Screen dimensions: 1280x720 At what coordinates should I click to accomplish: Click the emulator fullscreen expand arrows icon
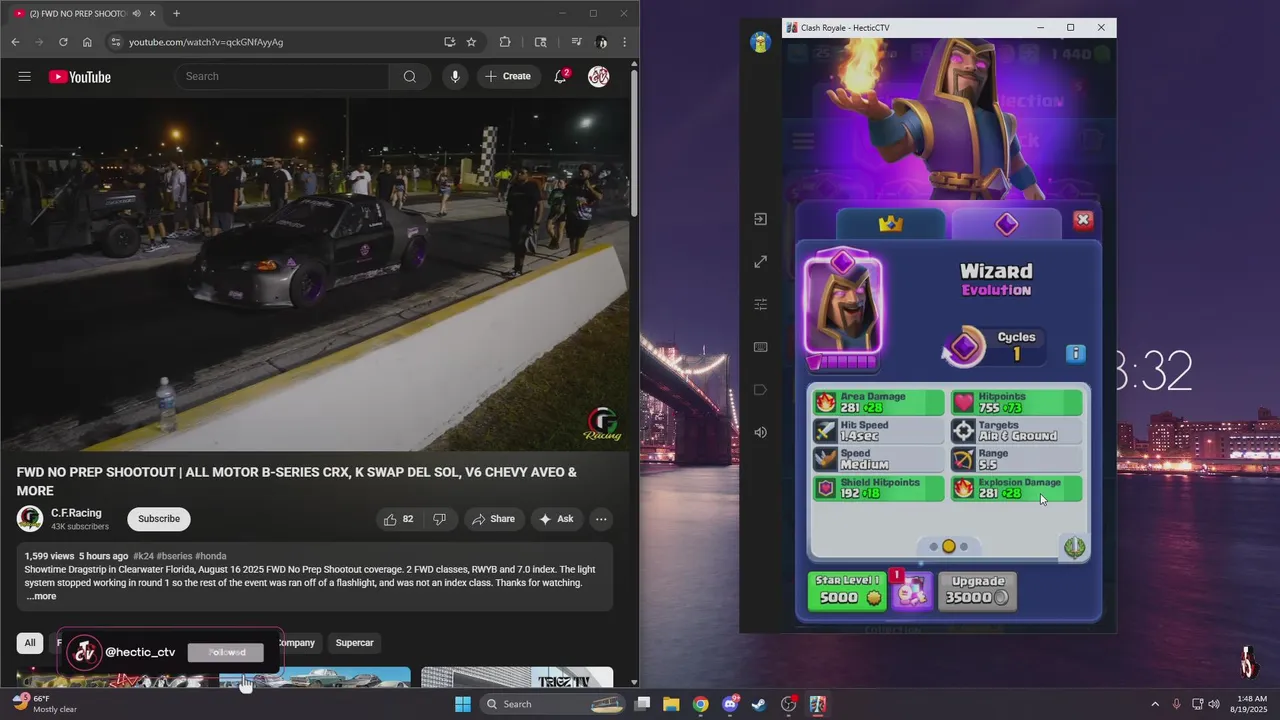coord(761,262)
